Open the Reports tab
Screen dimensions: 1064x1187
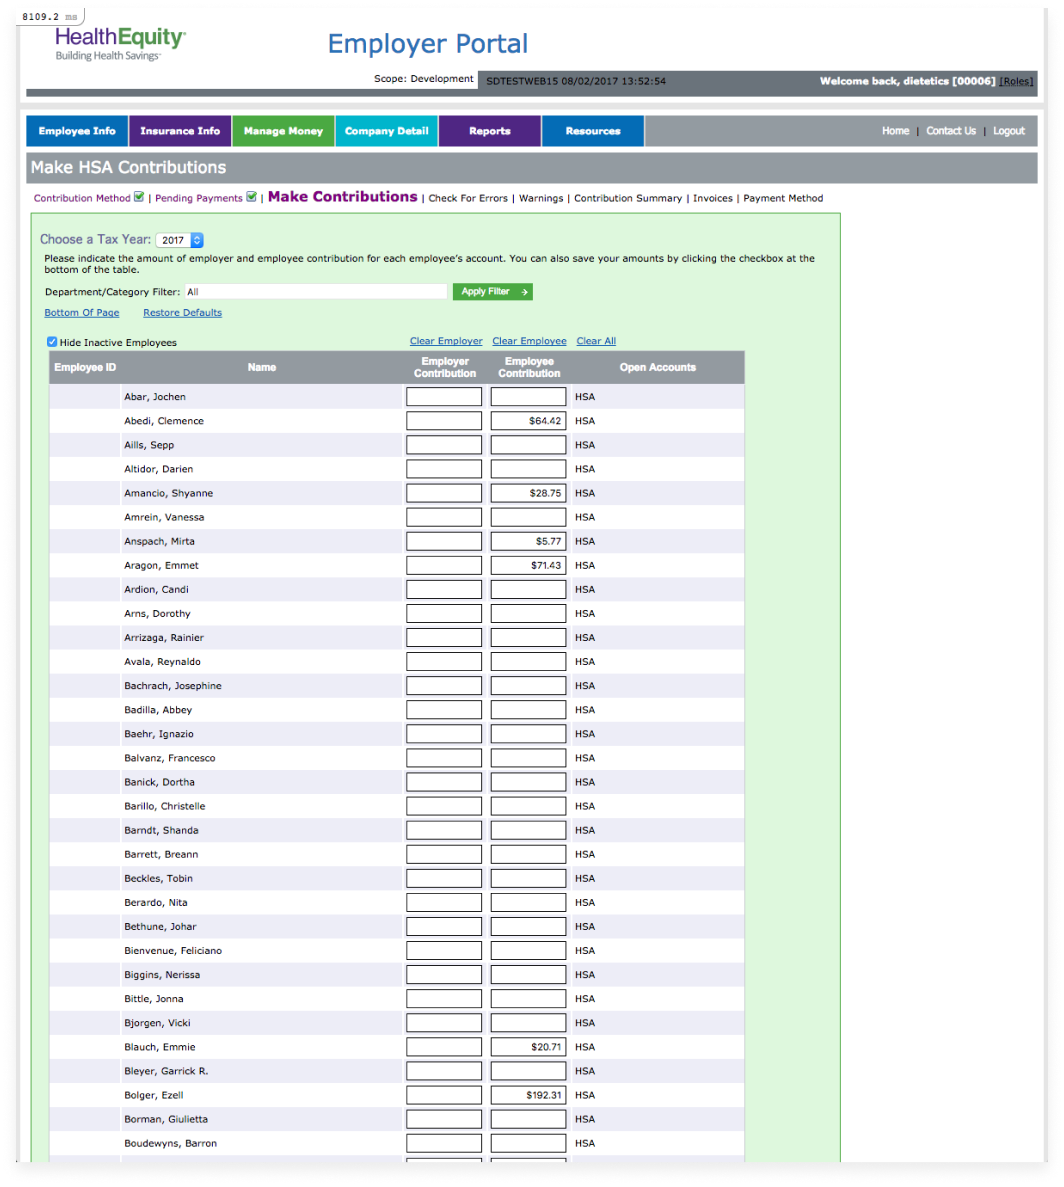pos(490,131)
